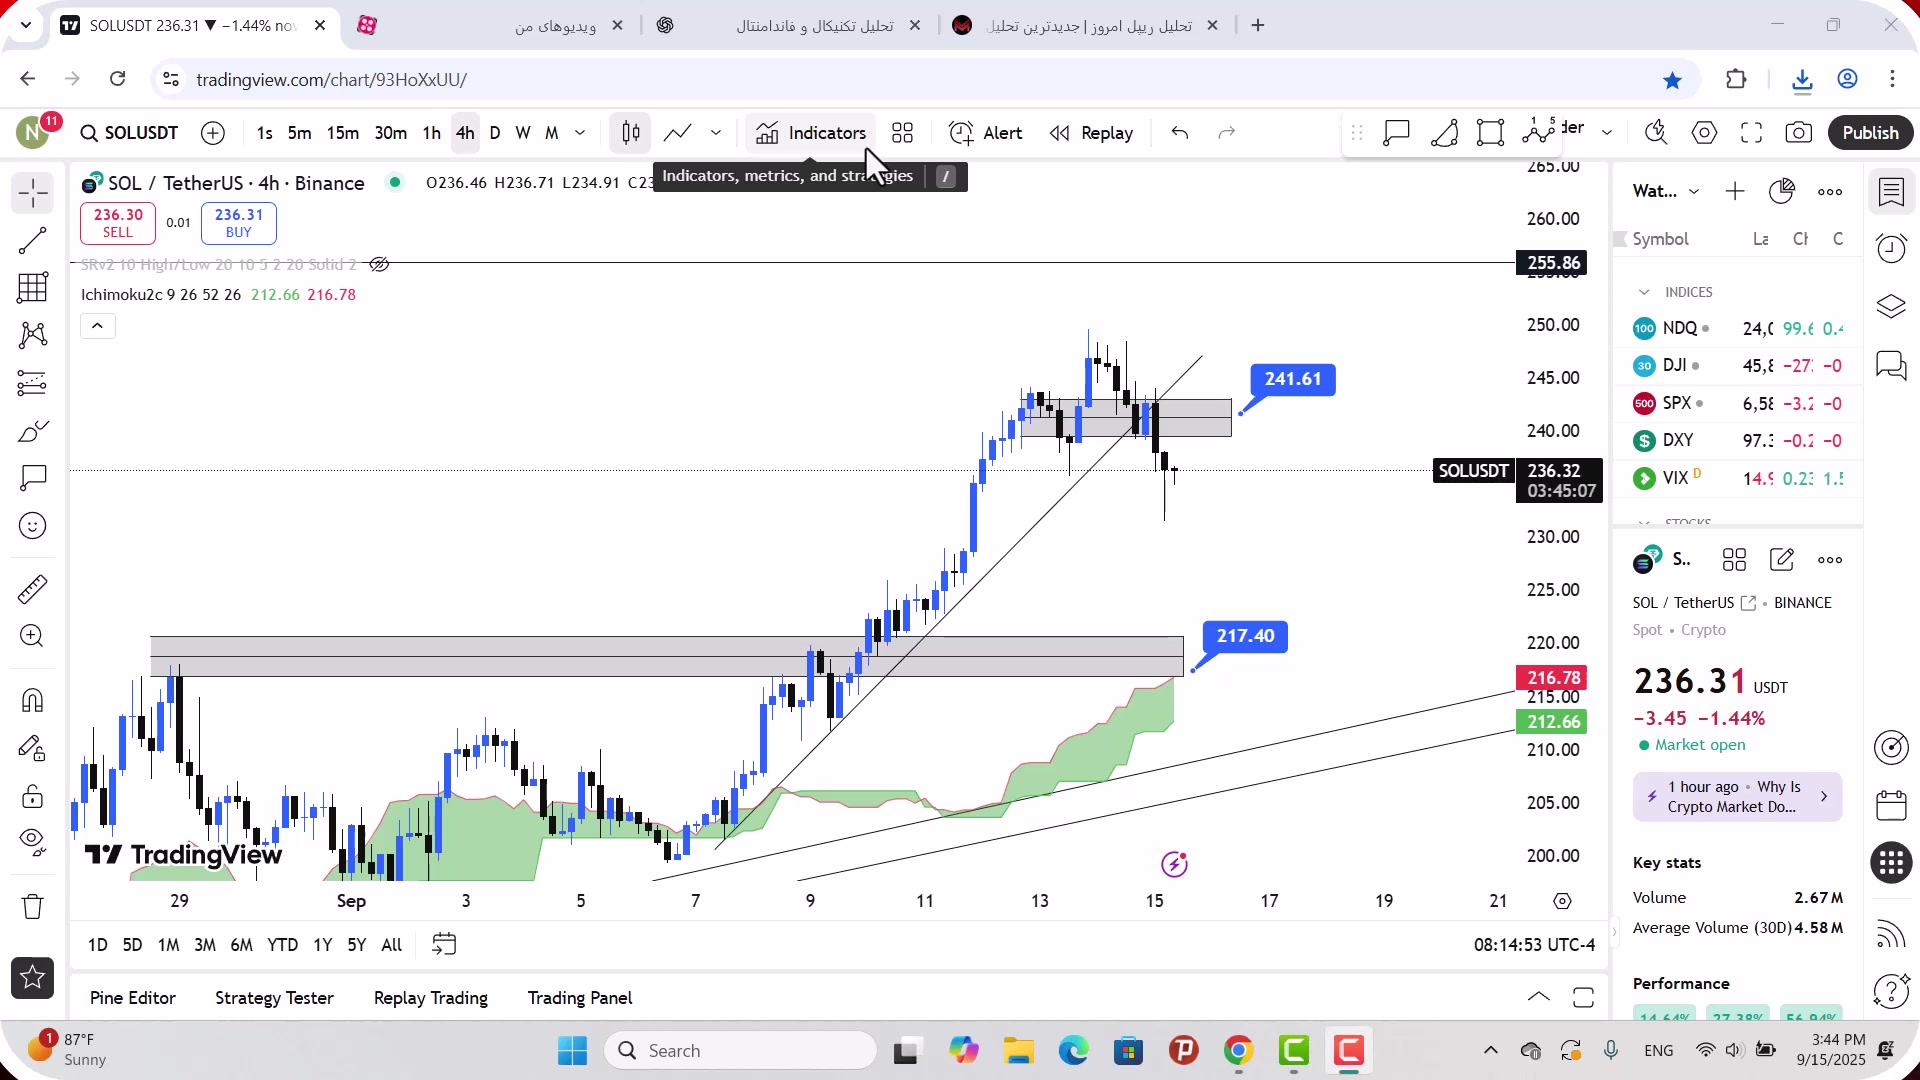Undo the last chart action
Image resolution: width=1920 pixels, height=1080 pixels.
point(1180,133)
